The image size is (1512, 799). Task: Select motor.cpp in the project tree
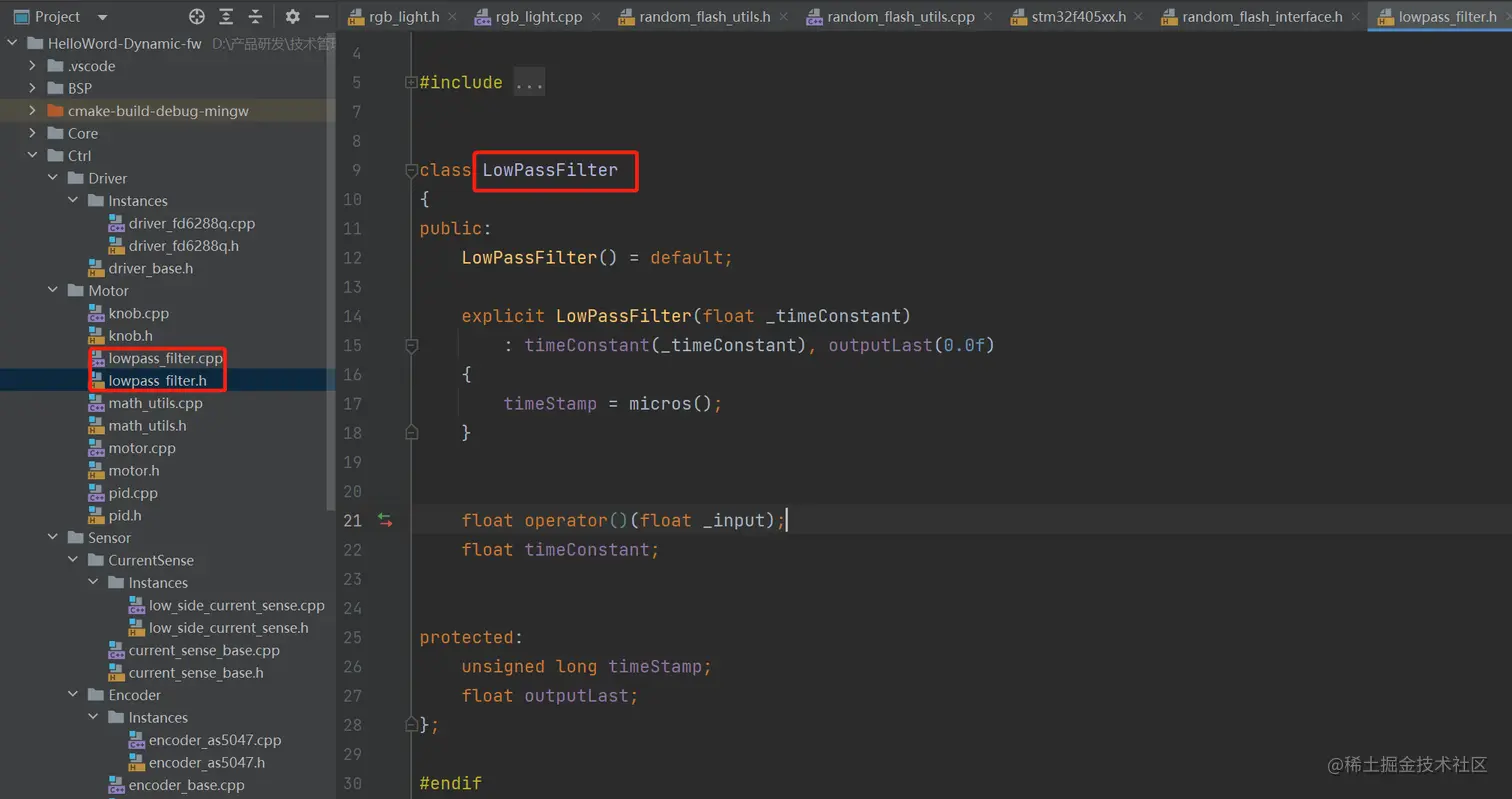(142, 448)
